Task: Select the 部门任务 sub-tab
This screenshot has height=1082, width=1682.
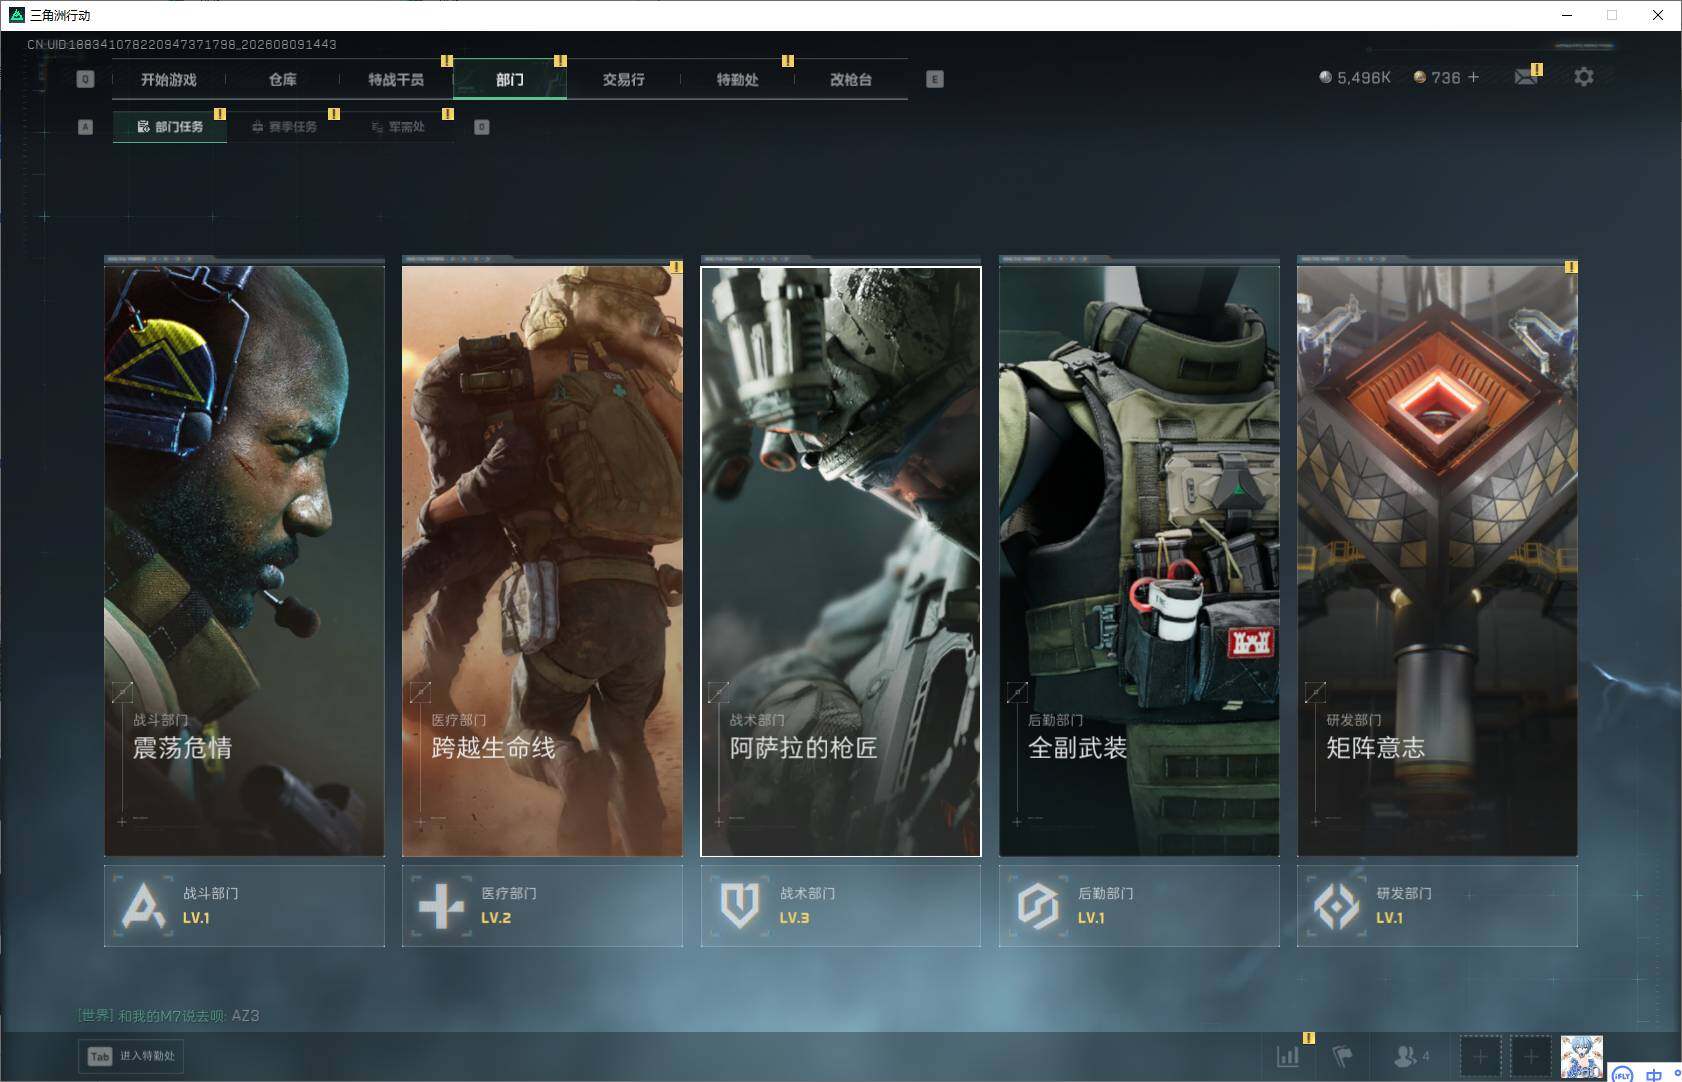Action: point(170,127)
